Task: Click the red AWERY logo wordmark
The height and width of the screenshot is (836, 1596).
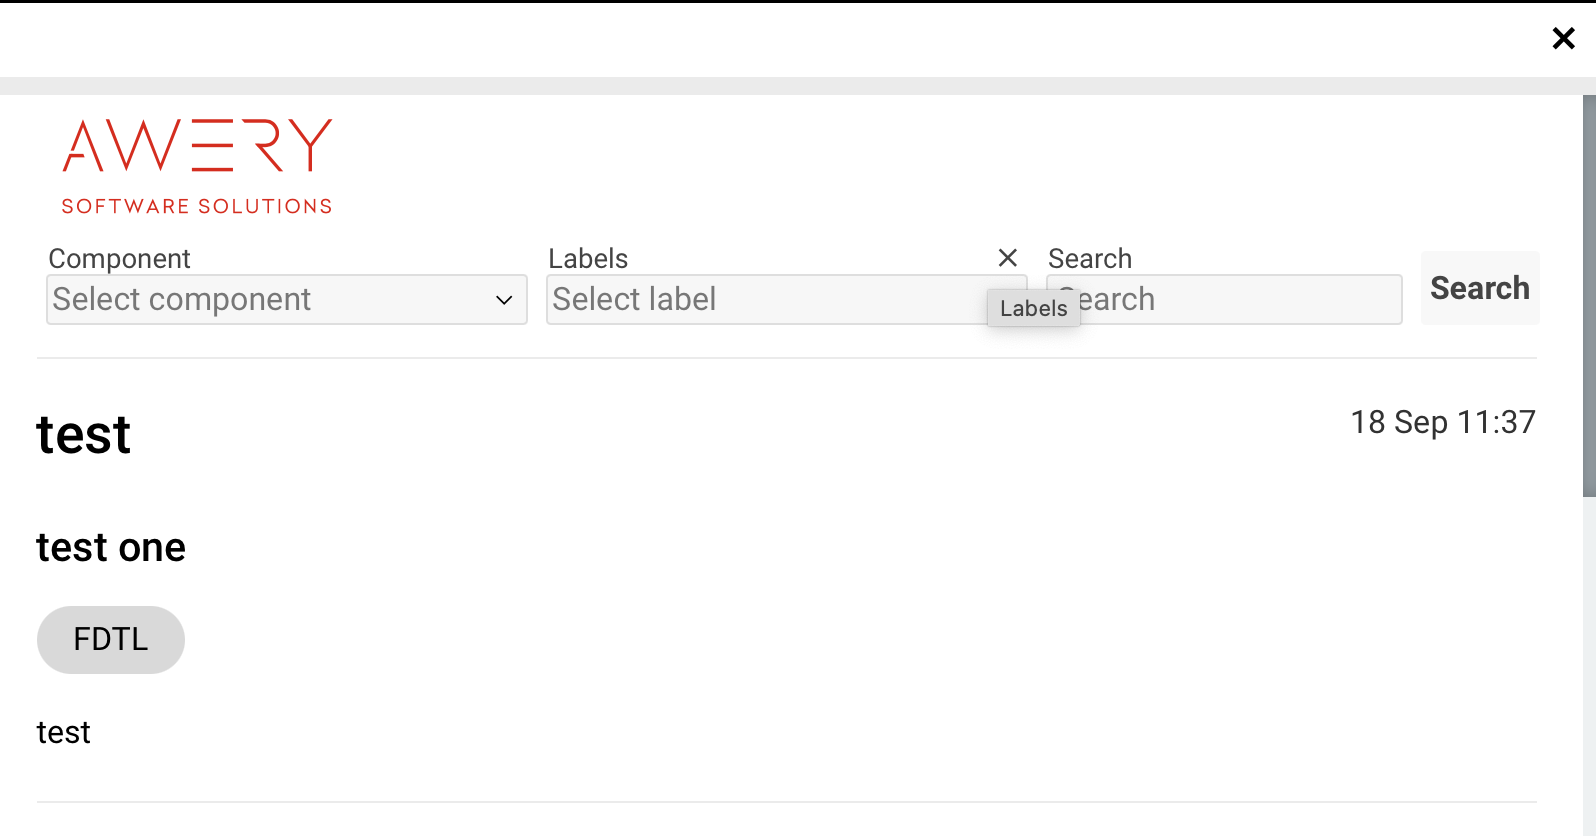Action: [197, 146]
